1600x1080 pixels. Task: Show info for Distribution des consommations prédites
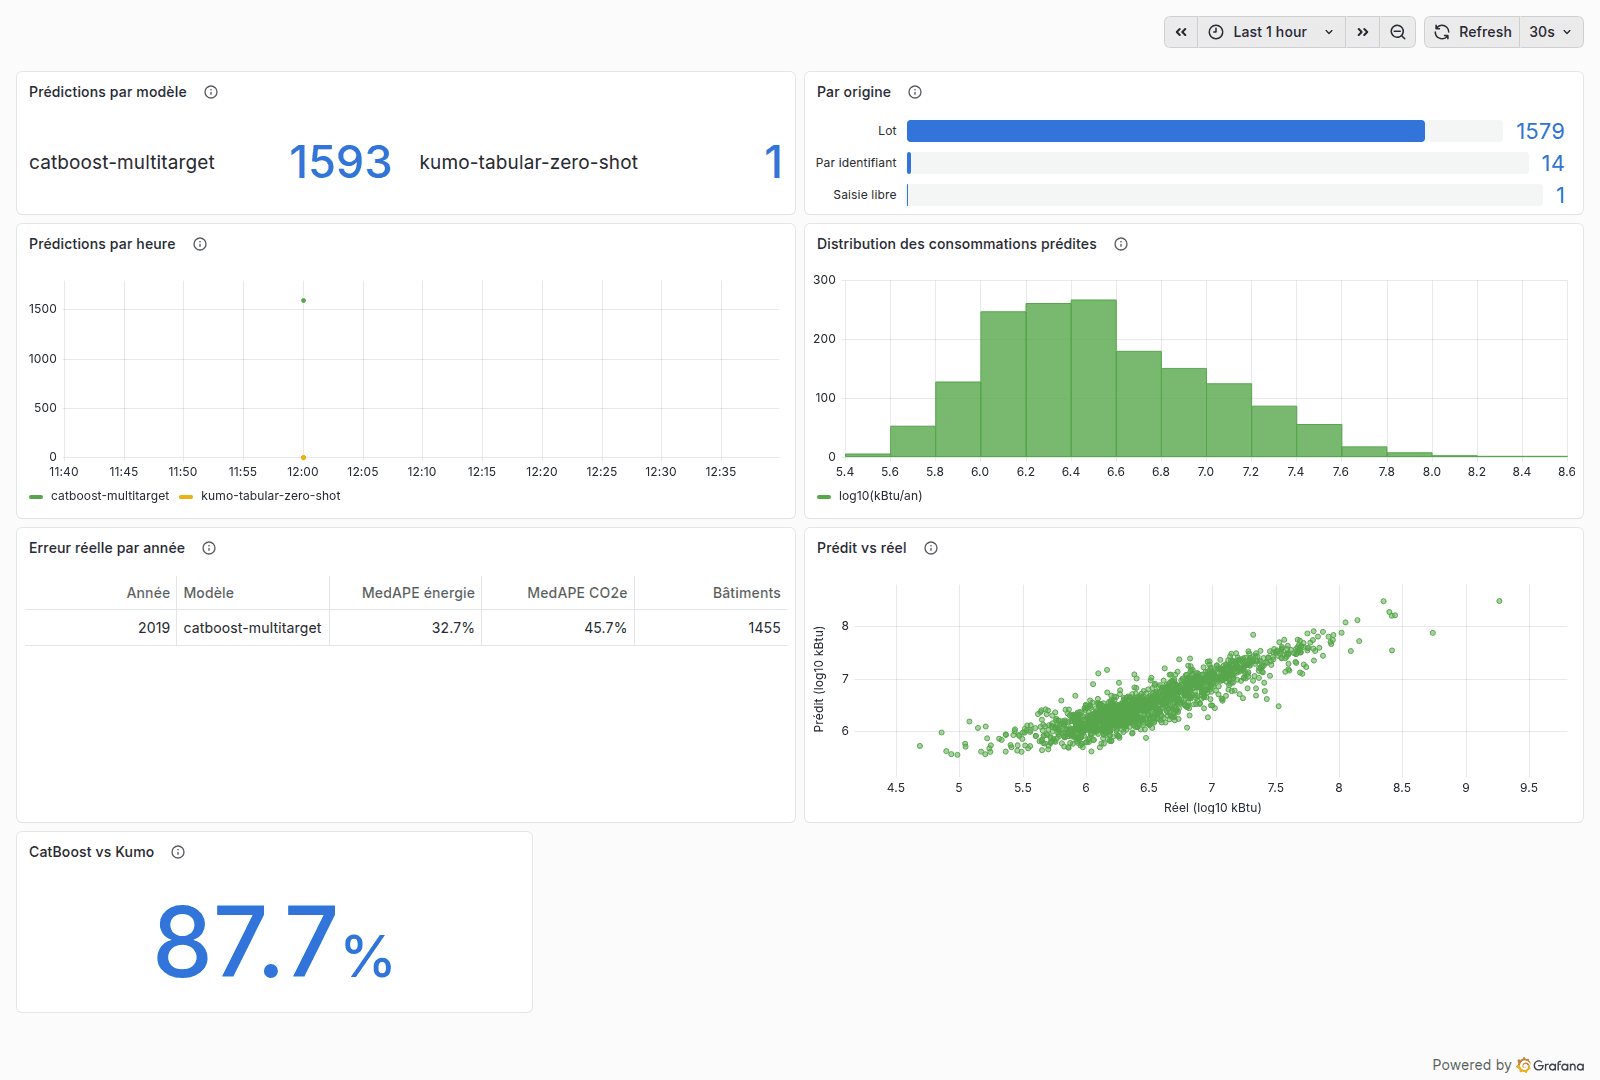[1121, 244]
